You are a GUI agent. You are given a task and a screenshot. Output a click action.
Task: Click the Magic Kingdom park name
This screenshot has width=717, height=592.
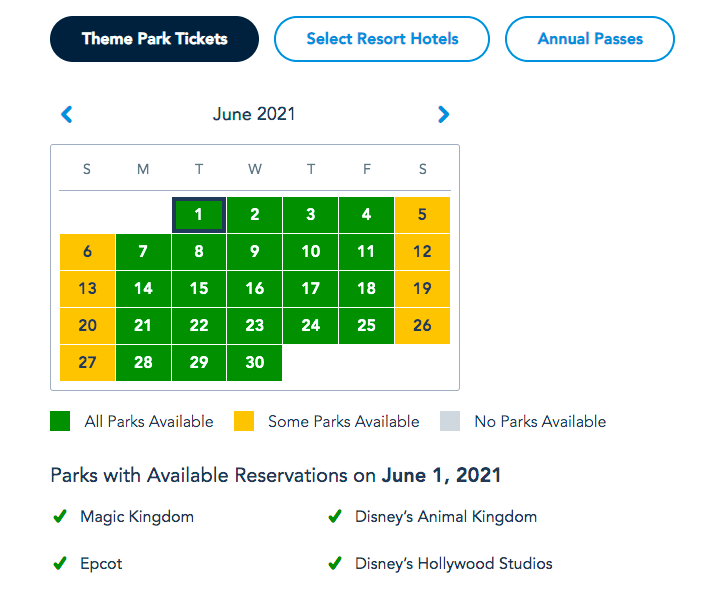pyautogui.click(x=137, y=517)
